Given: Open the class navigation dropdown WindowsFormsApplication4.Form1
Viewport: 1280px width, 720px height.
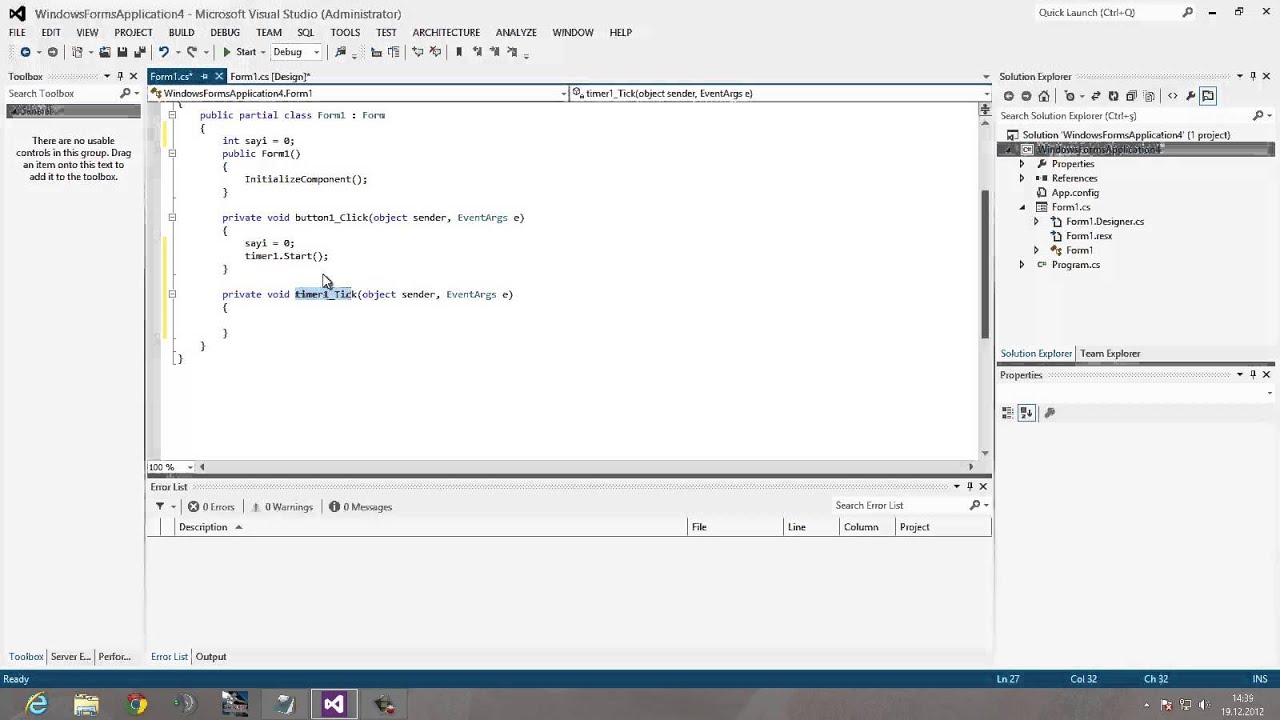Looking at the screenshot, I should click(359, 93).
